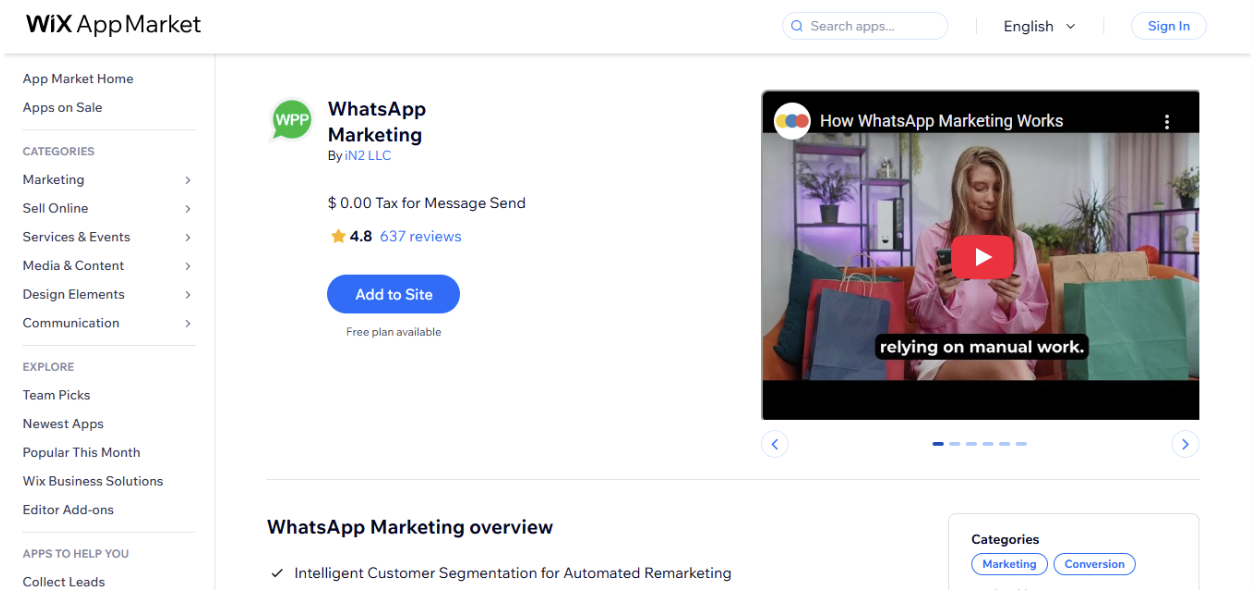Select App Market Home in sidebar
Viewport: 1252px width, 616px height.
point(78,78)
